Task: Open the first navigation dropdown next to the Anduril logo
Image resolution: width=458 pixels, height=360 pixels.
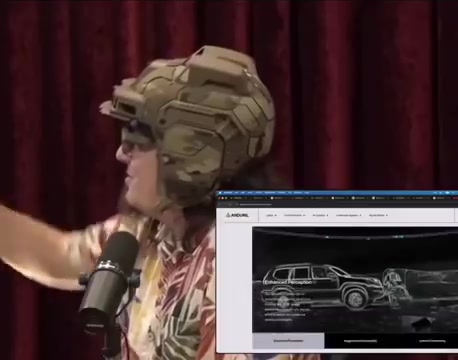Action: click(x=271, y=215)
